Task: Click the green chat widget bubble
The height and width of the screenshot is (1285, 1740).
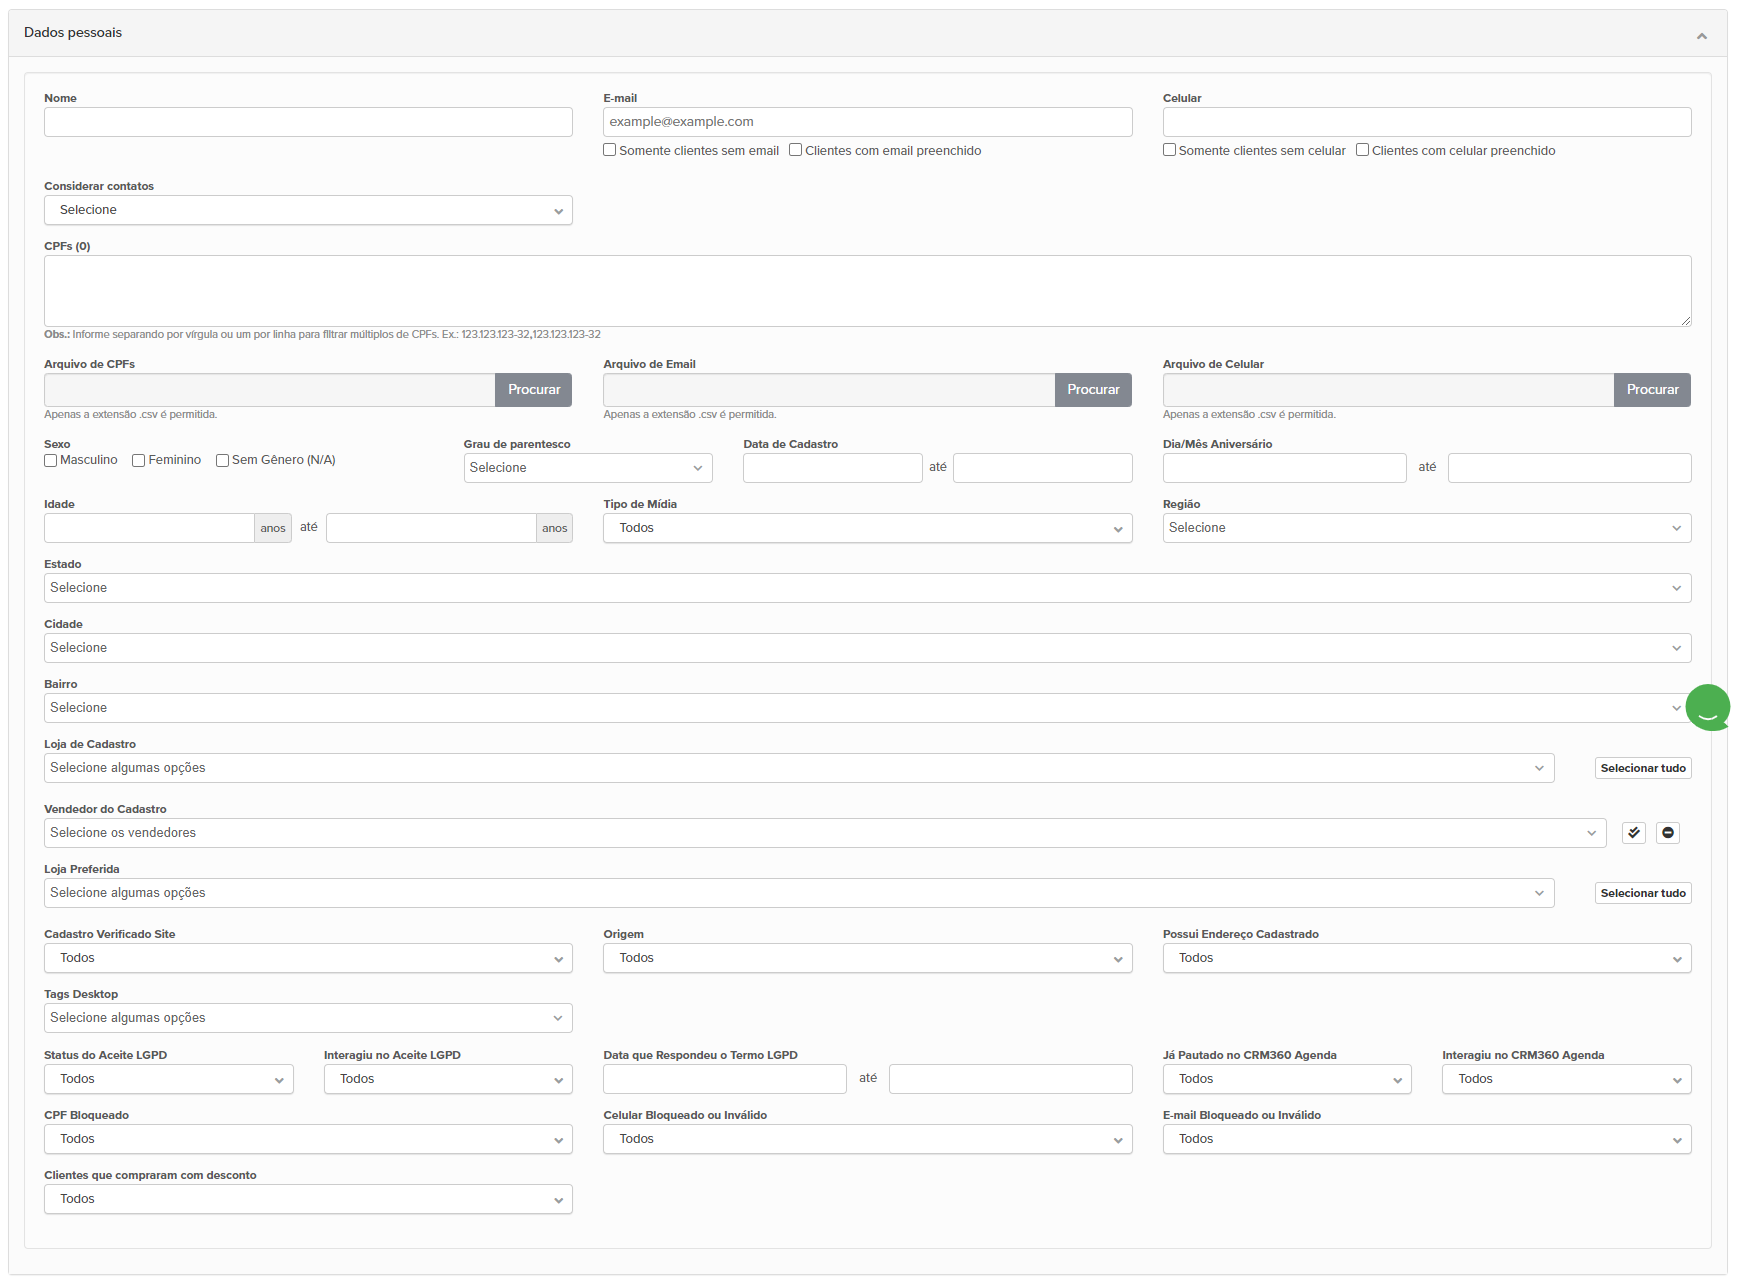Action: (x=1707, y=708)
